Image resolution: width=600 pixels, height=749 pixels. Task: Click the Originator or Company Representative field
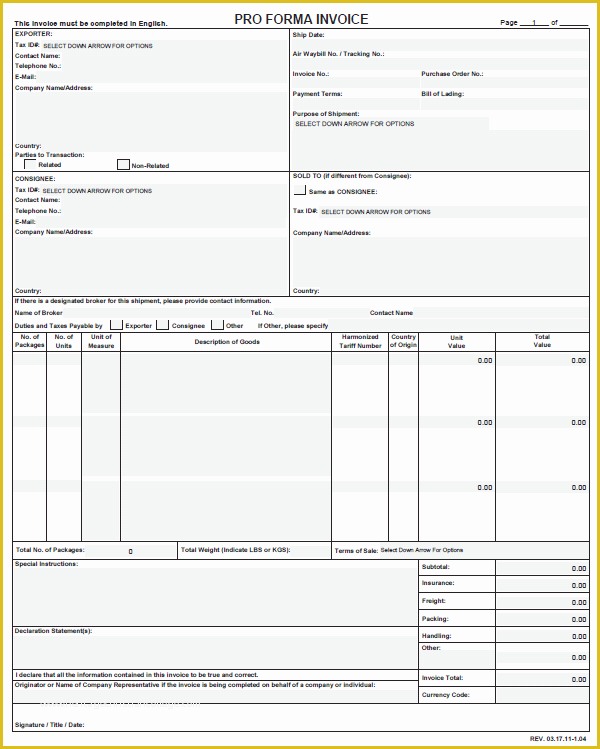215,696
